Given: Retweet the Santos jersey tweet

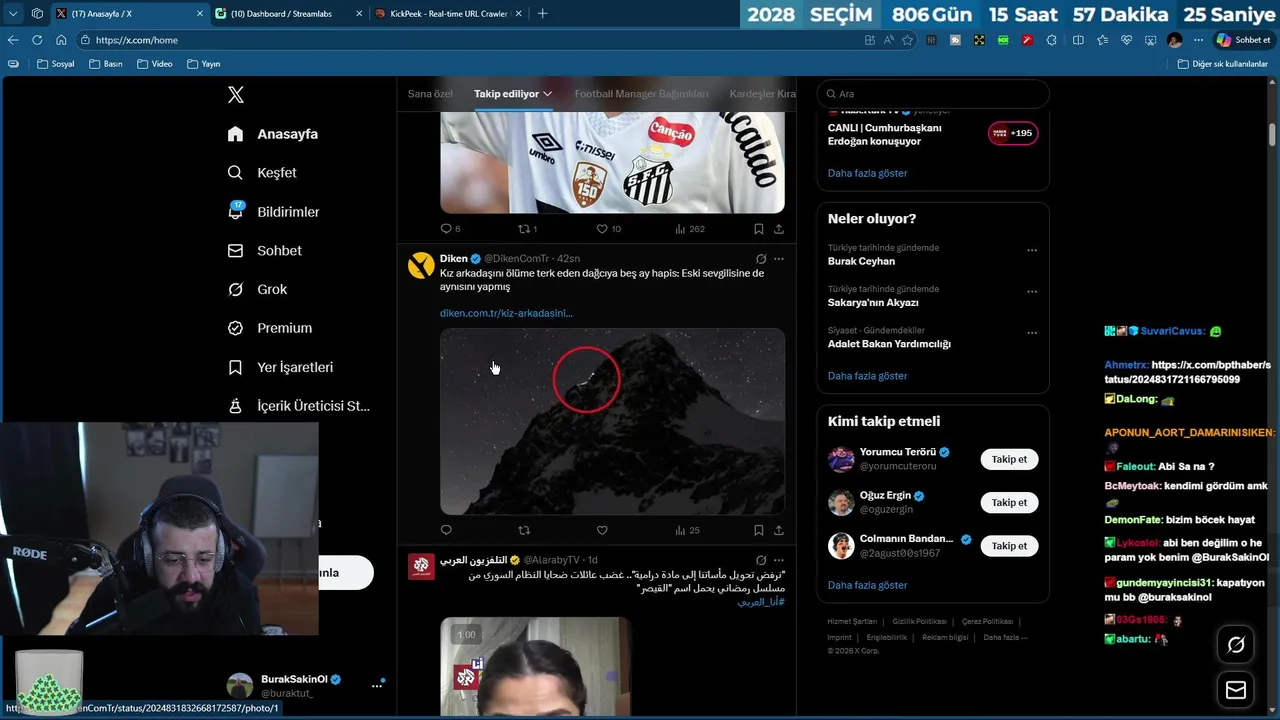Looking at the screenshot, I should (527, 229).
